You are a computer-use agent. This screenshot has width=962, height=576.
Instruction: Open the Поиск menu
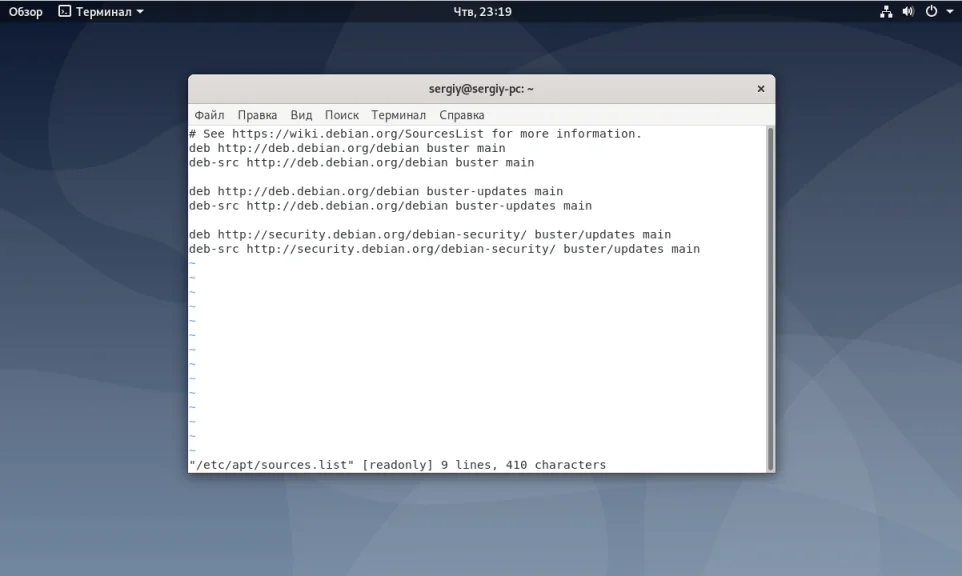tap(342, 115)
